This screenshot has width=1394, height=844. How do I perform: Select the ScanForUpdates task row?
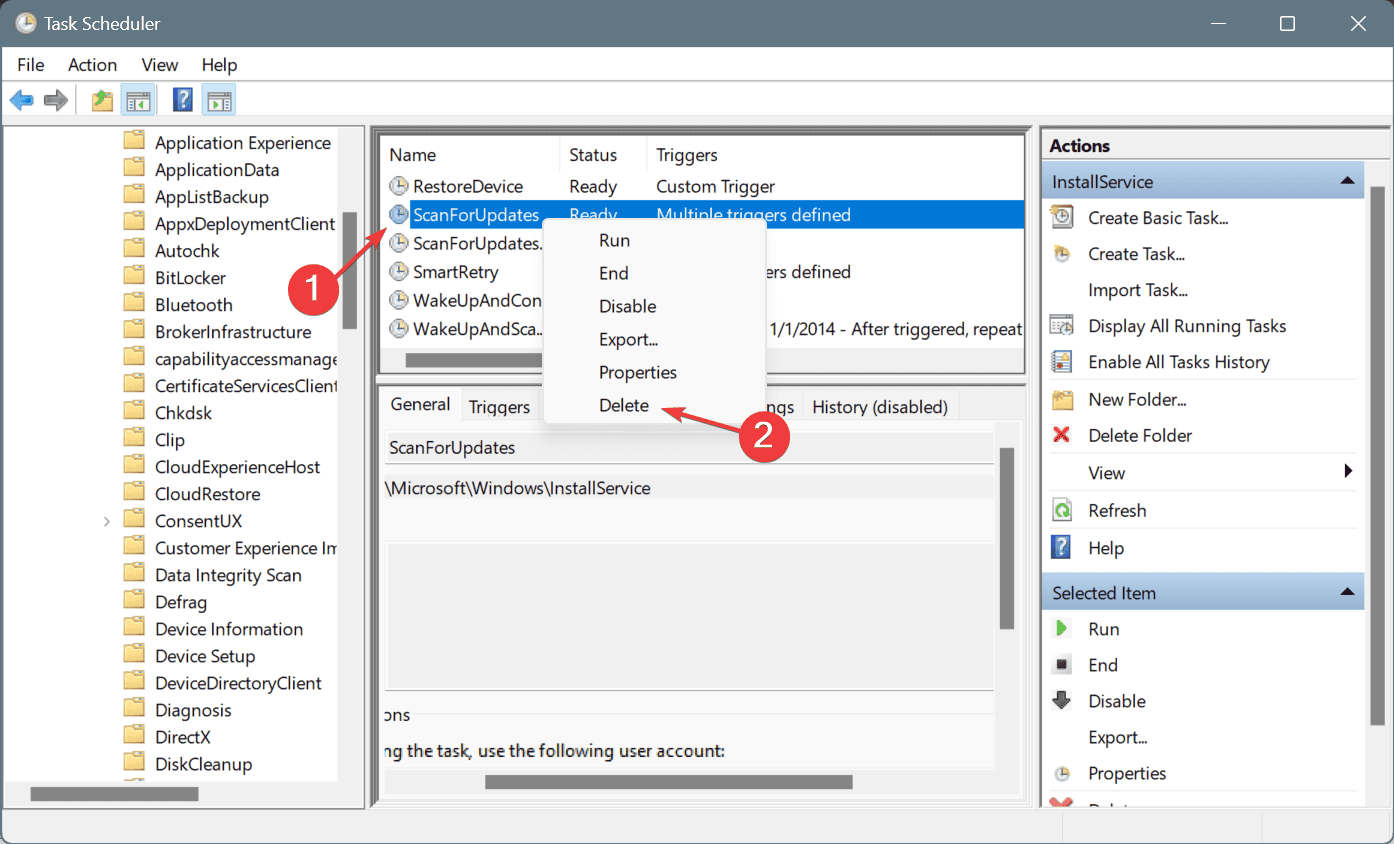tap(703, 214)
